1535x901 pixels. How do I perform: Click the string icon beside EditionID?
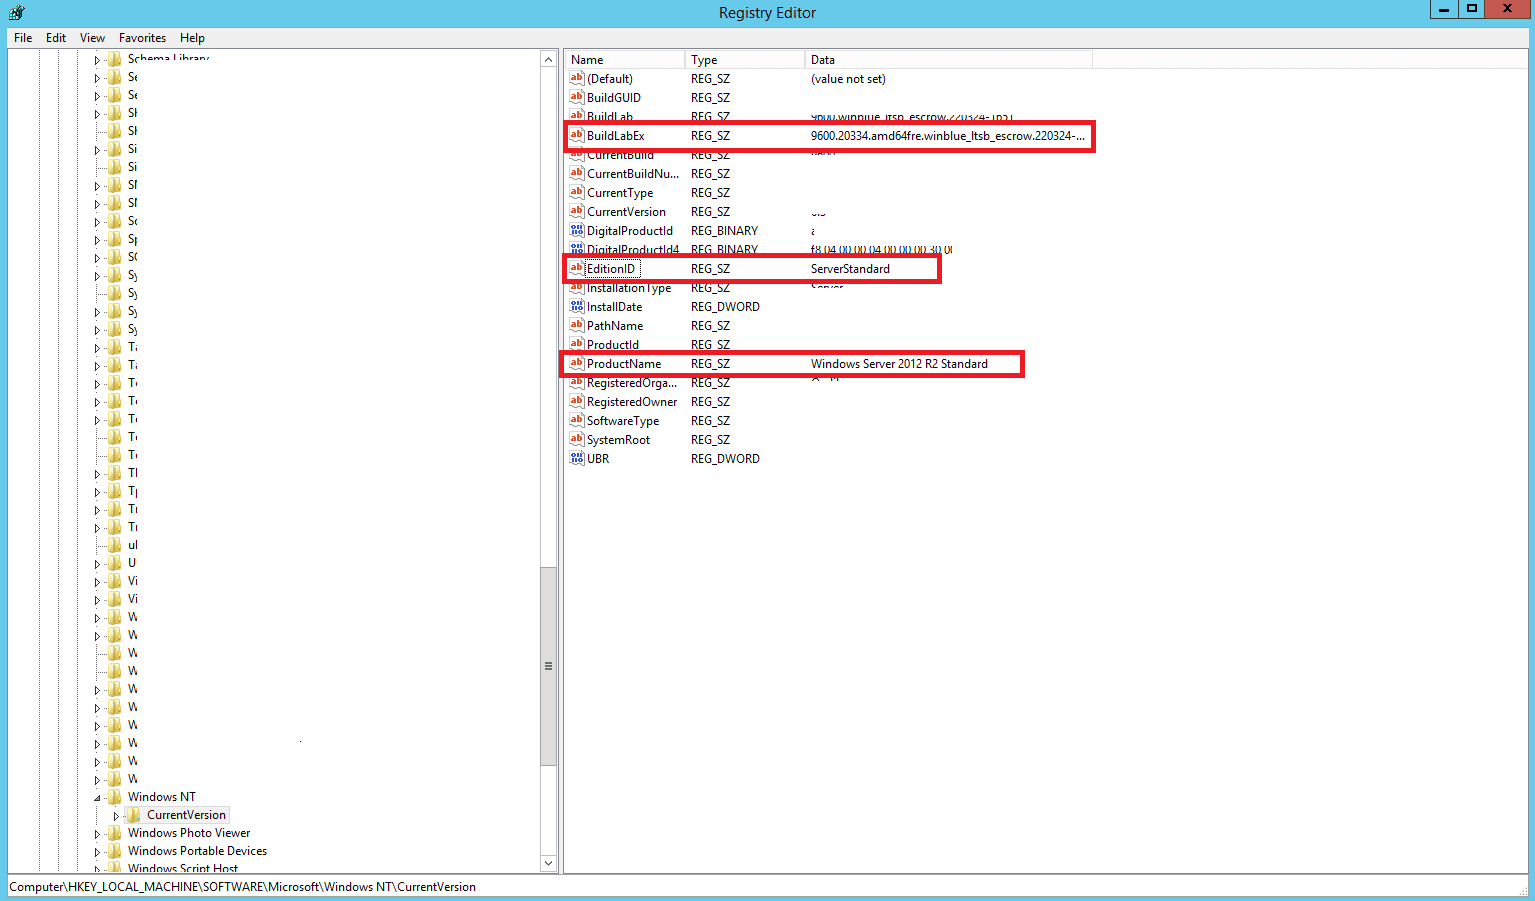577,268
